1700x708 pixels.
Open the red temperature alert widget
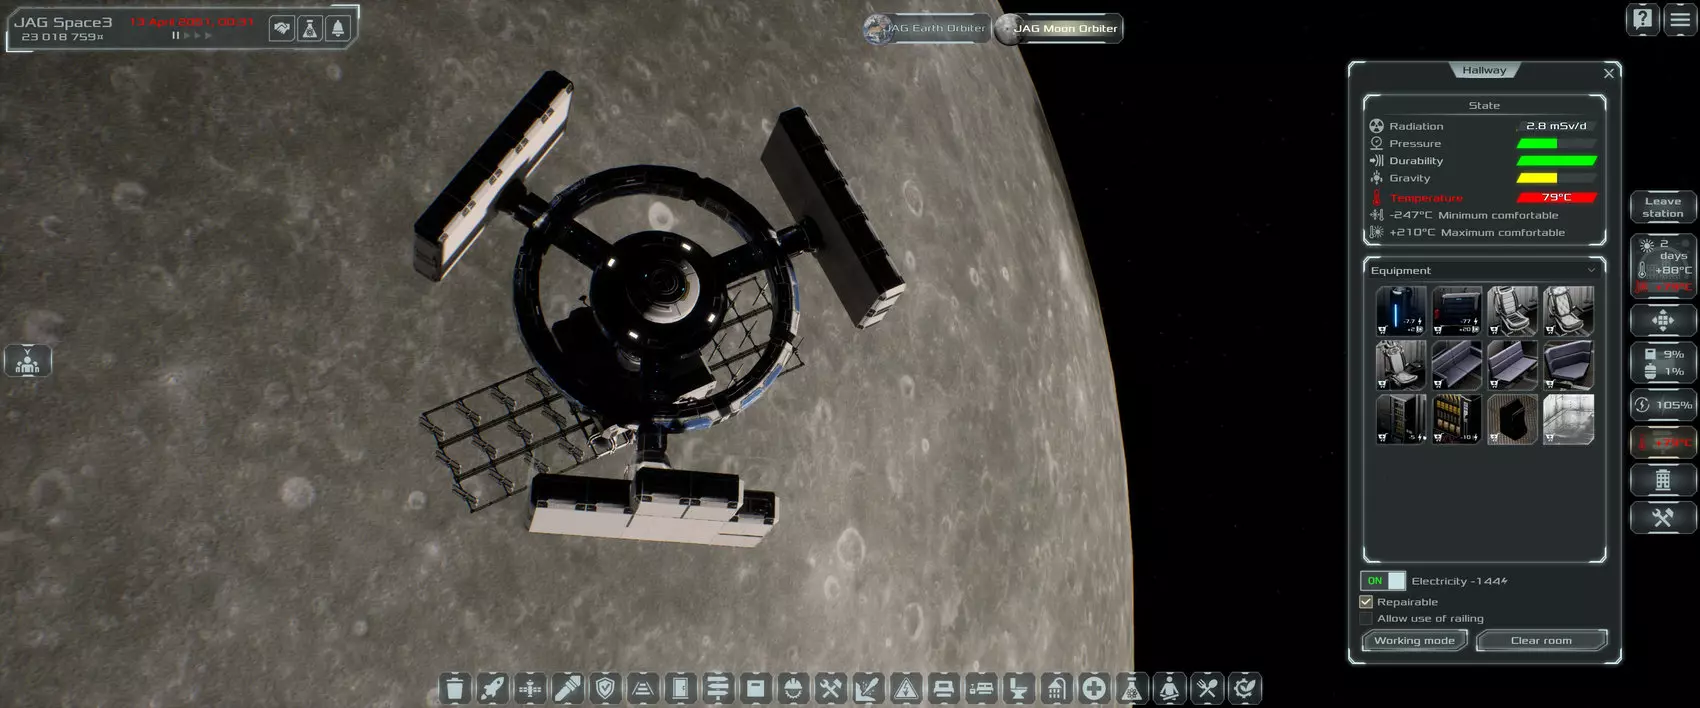pos(1663,442)
